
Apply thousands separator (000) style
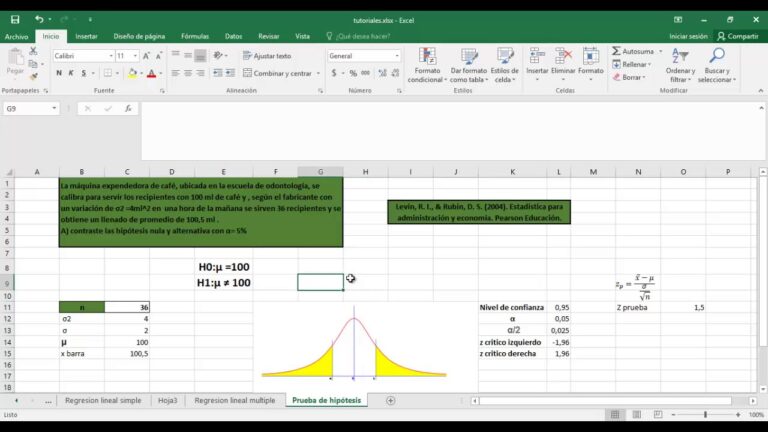[365, 73]
